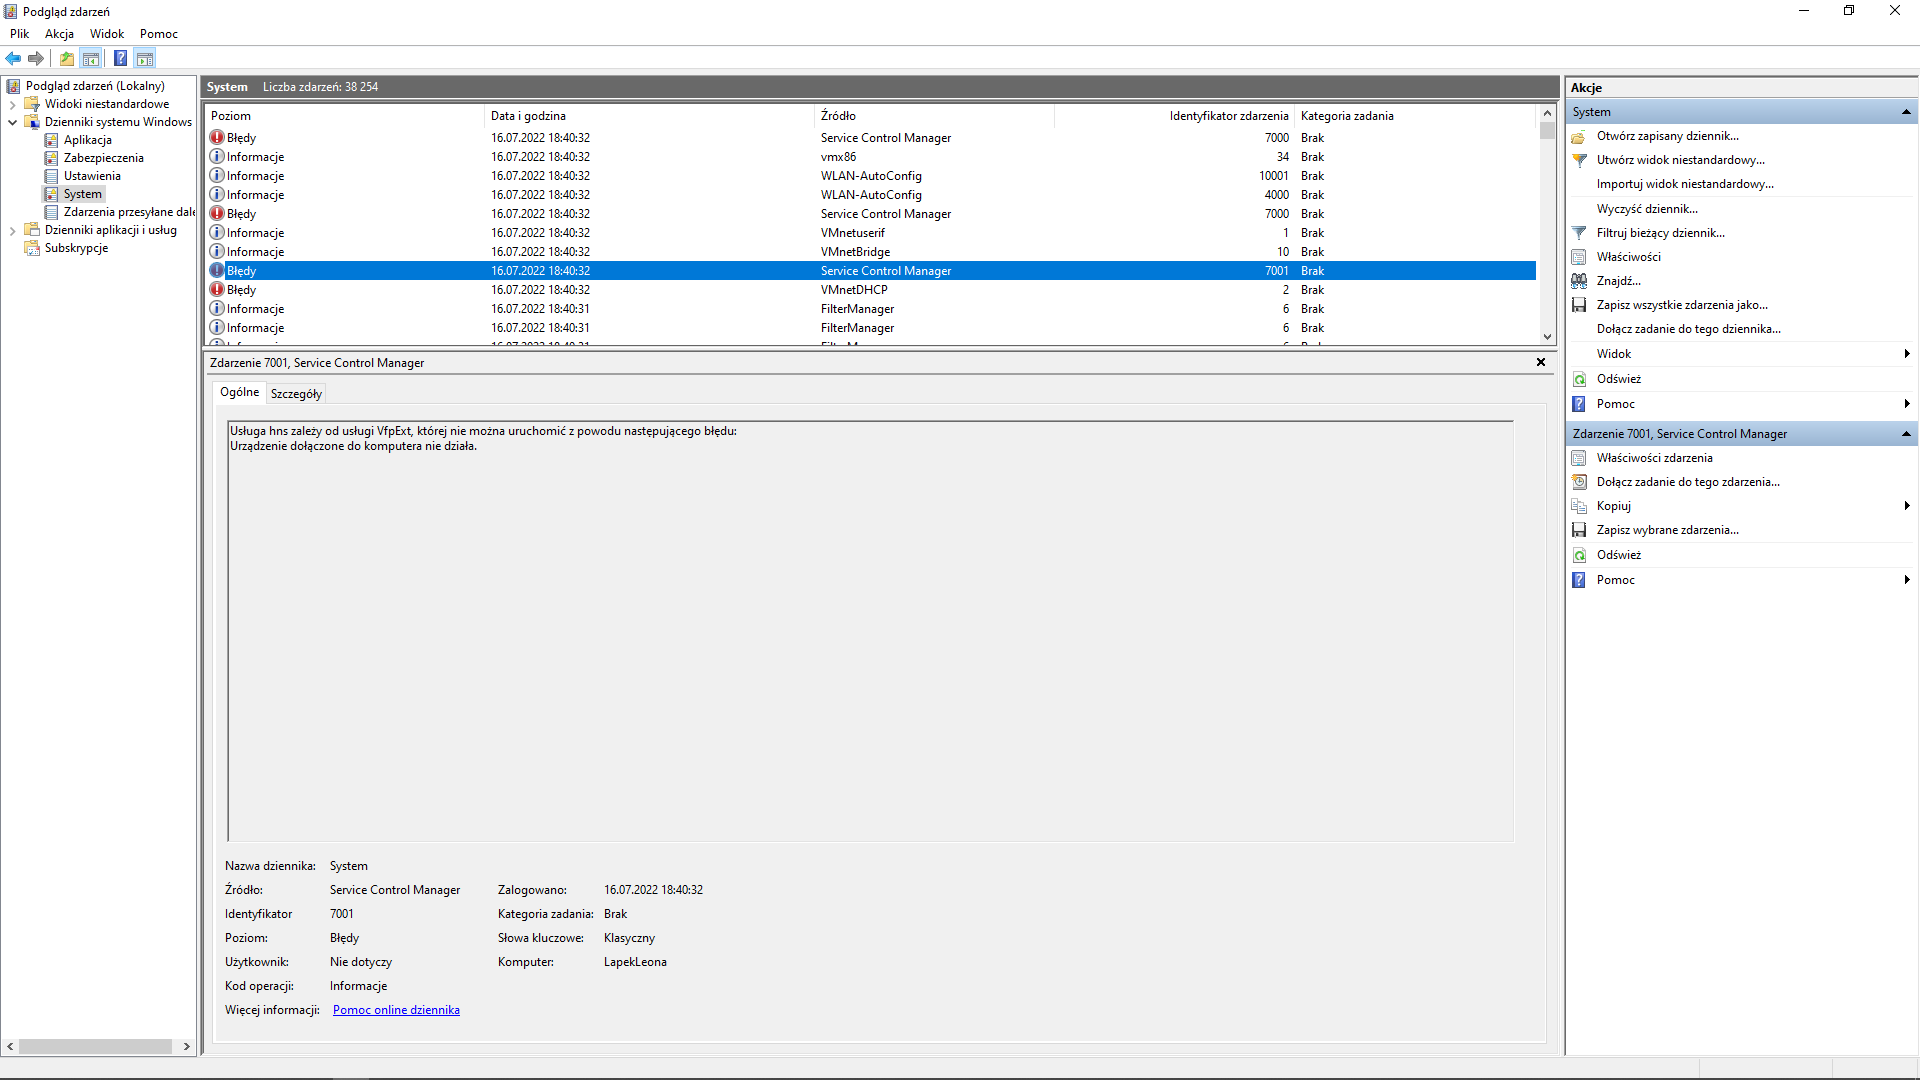Sort by the Data i godzina column header
1920x1080 pixels.
(x=650, y=116)
